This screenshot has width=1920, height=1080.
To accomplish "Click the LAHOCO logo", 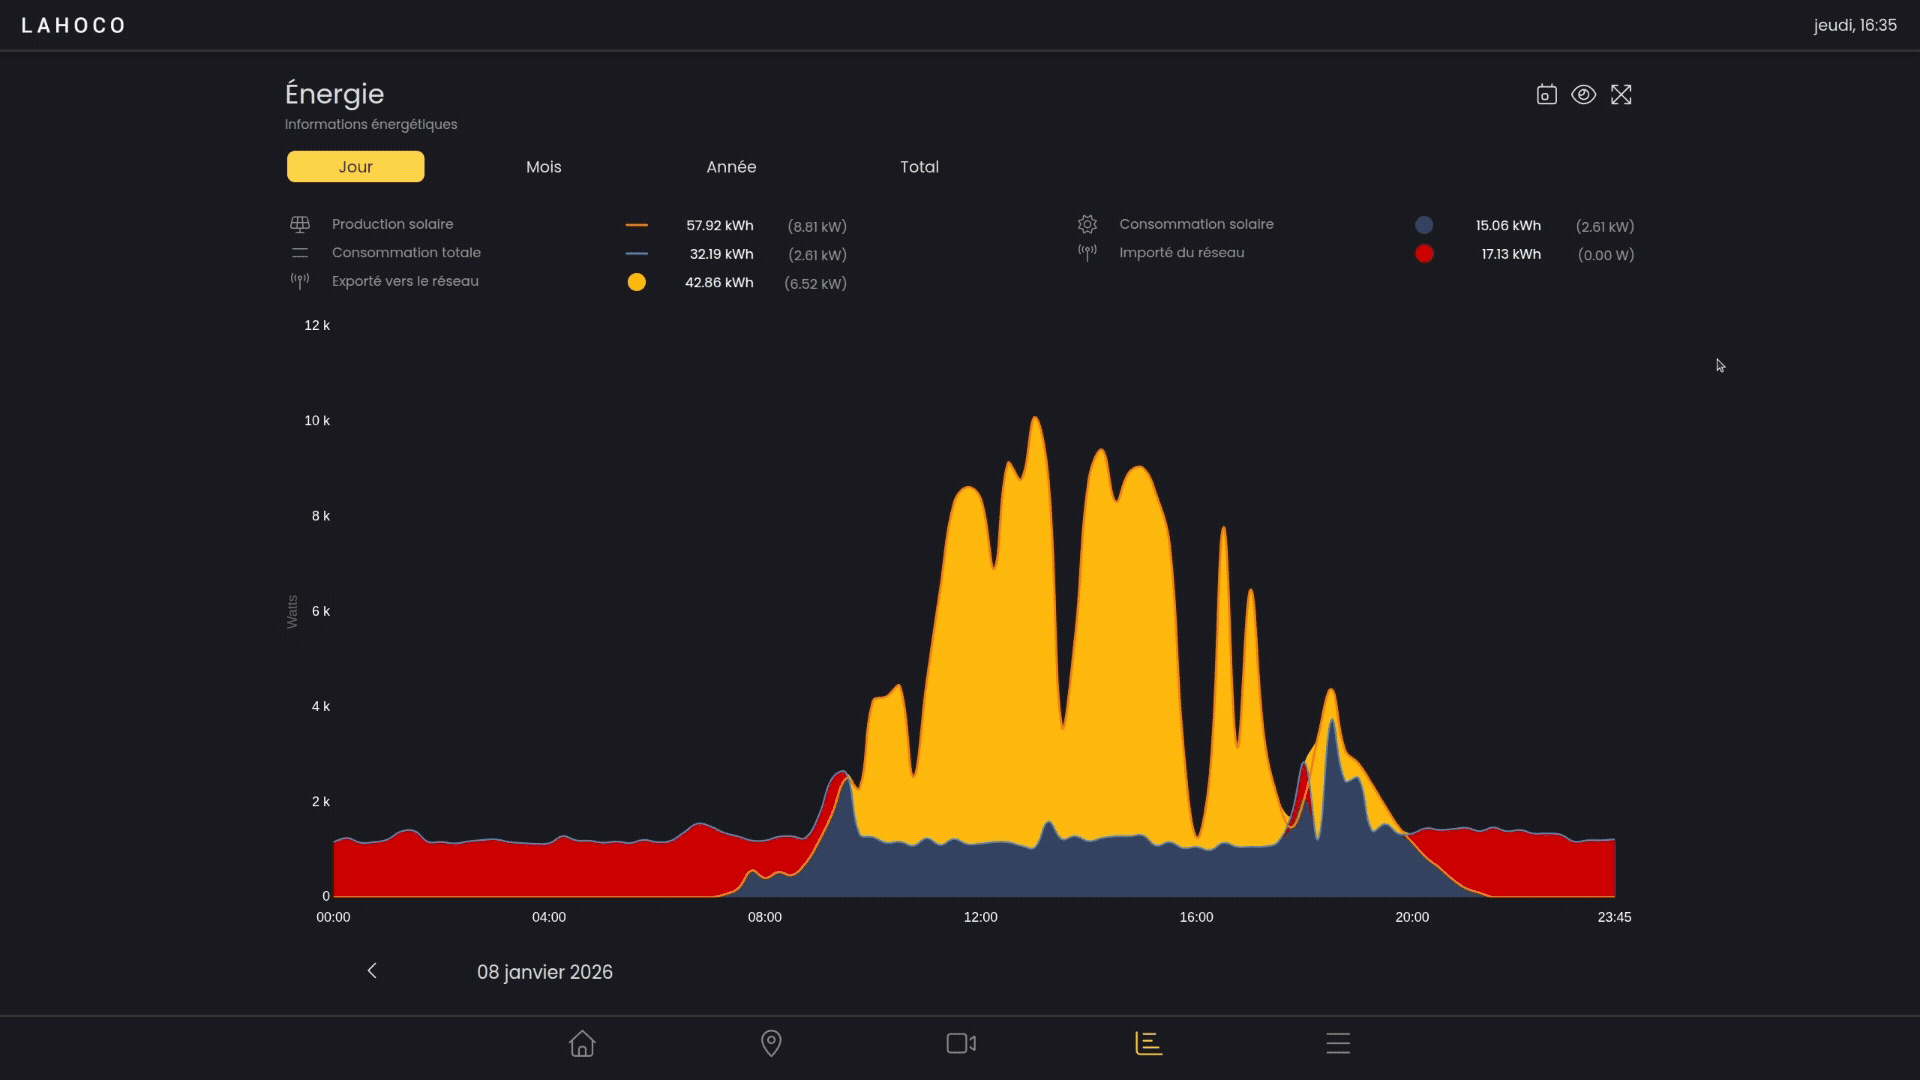I will click(73, 25).
